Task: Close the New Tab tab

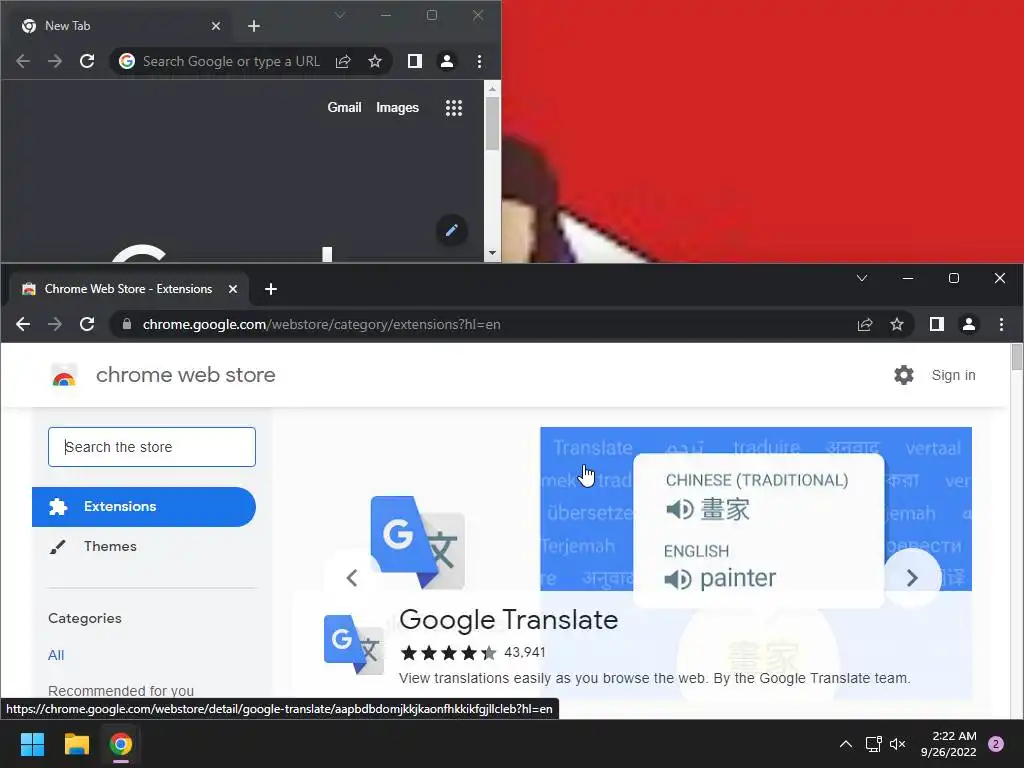Action: (216, 26)
